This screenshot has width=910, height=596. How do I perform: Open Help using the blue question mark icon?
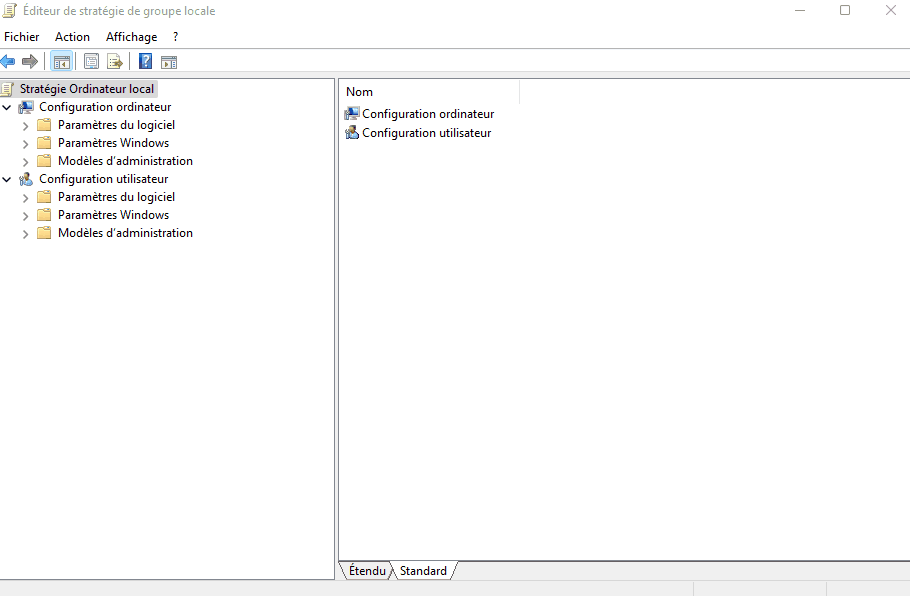144,61
